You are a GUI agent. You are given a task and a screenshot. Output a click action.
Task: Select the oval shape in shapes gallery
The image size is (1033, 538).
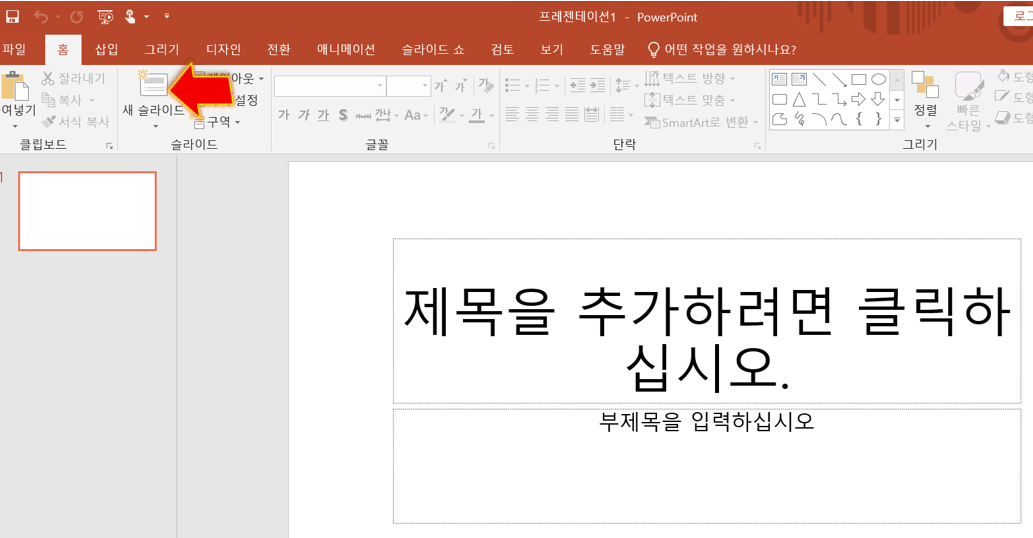[x=878, y=80]
